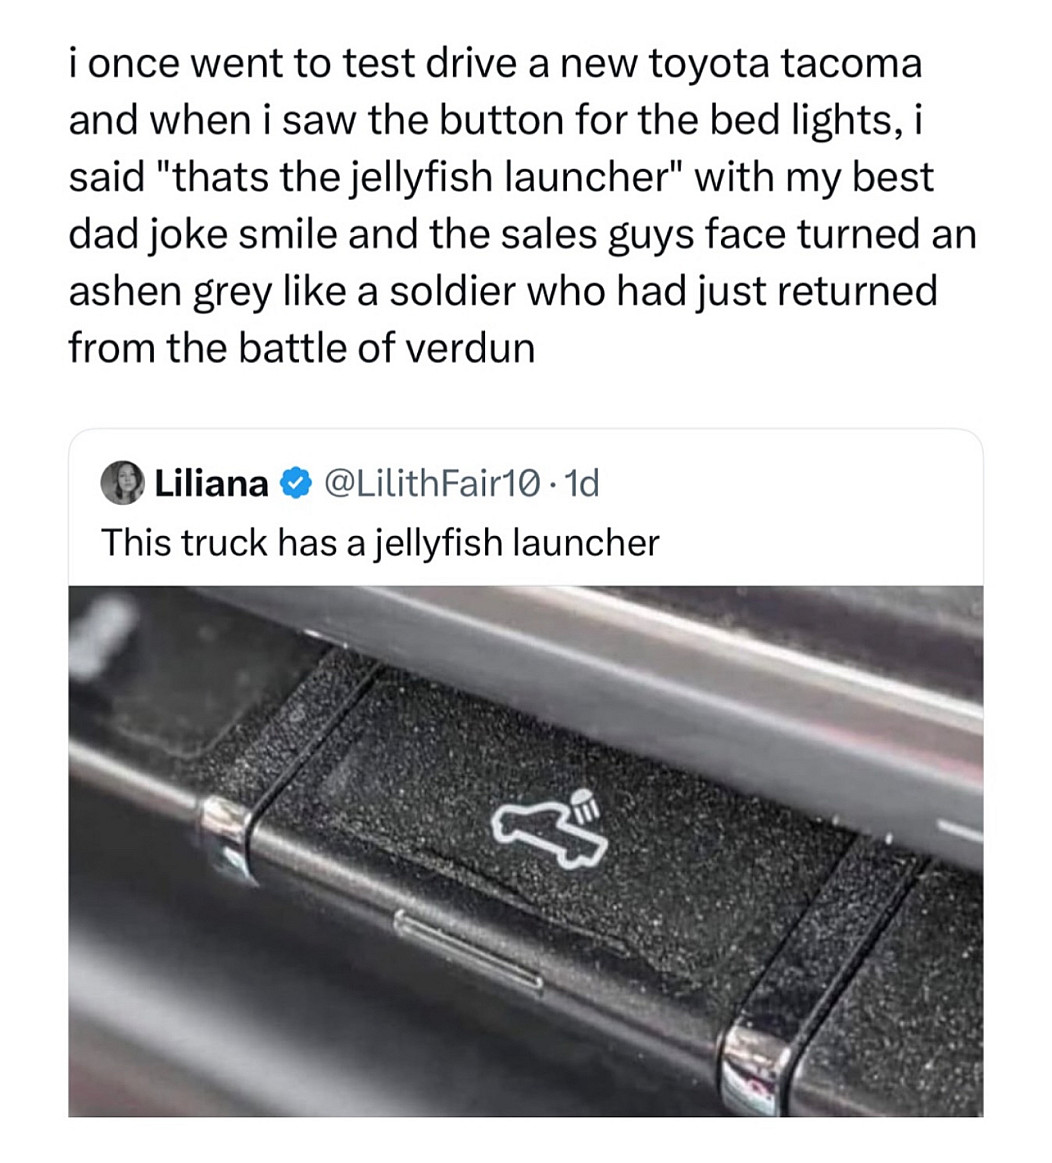Click the blurry white marking in photo's top-left
Screen dimensions: 1052x1163
(105, 632)
